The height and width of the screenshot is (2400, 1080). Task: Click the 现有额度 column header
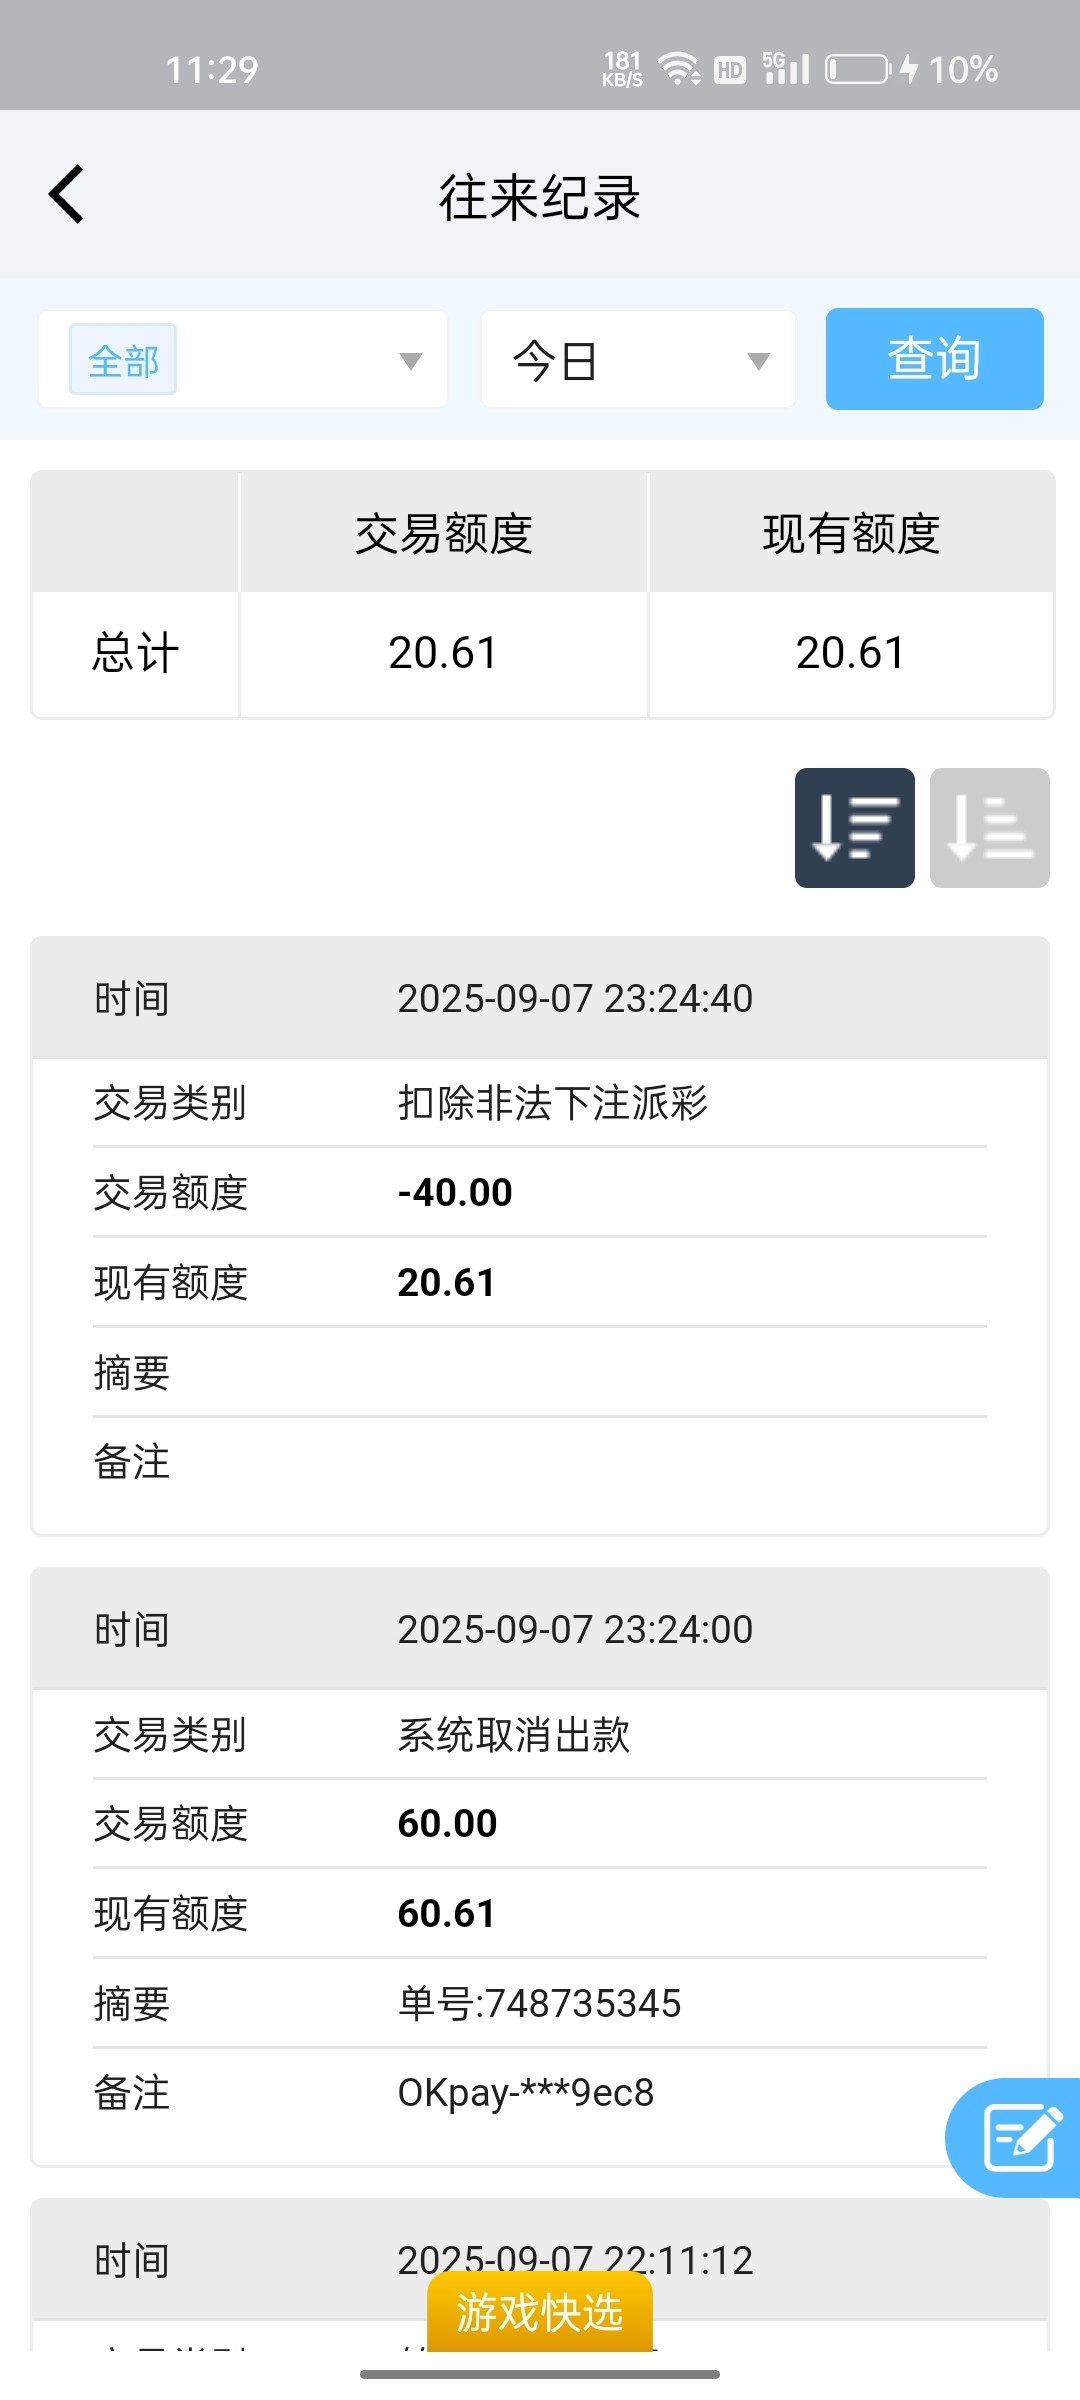[851, 533]
